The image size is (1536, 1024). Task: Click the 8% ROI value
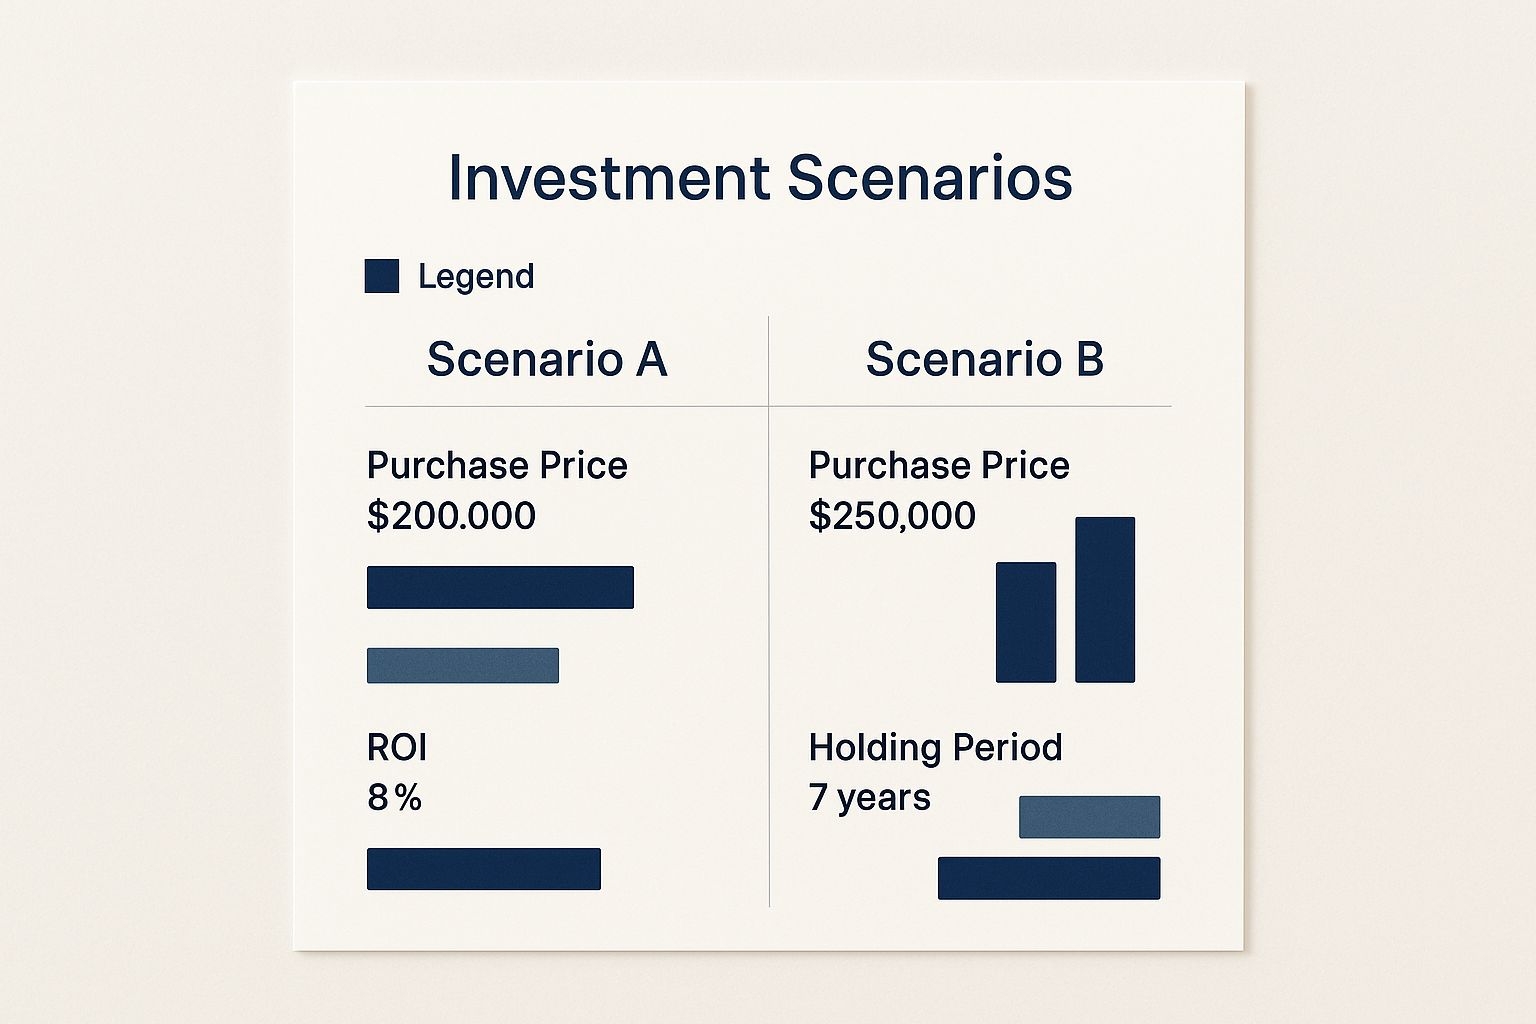[394, 798]
